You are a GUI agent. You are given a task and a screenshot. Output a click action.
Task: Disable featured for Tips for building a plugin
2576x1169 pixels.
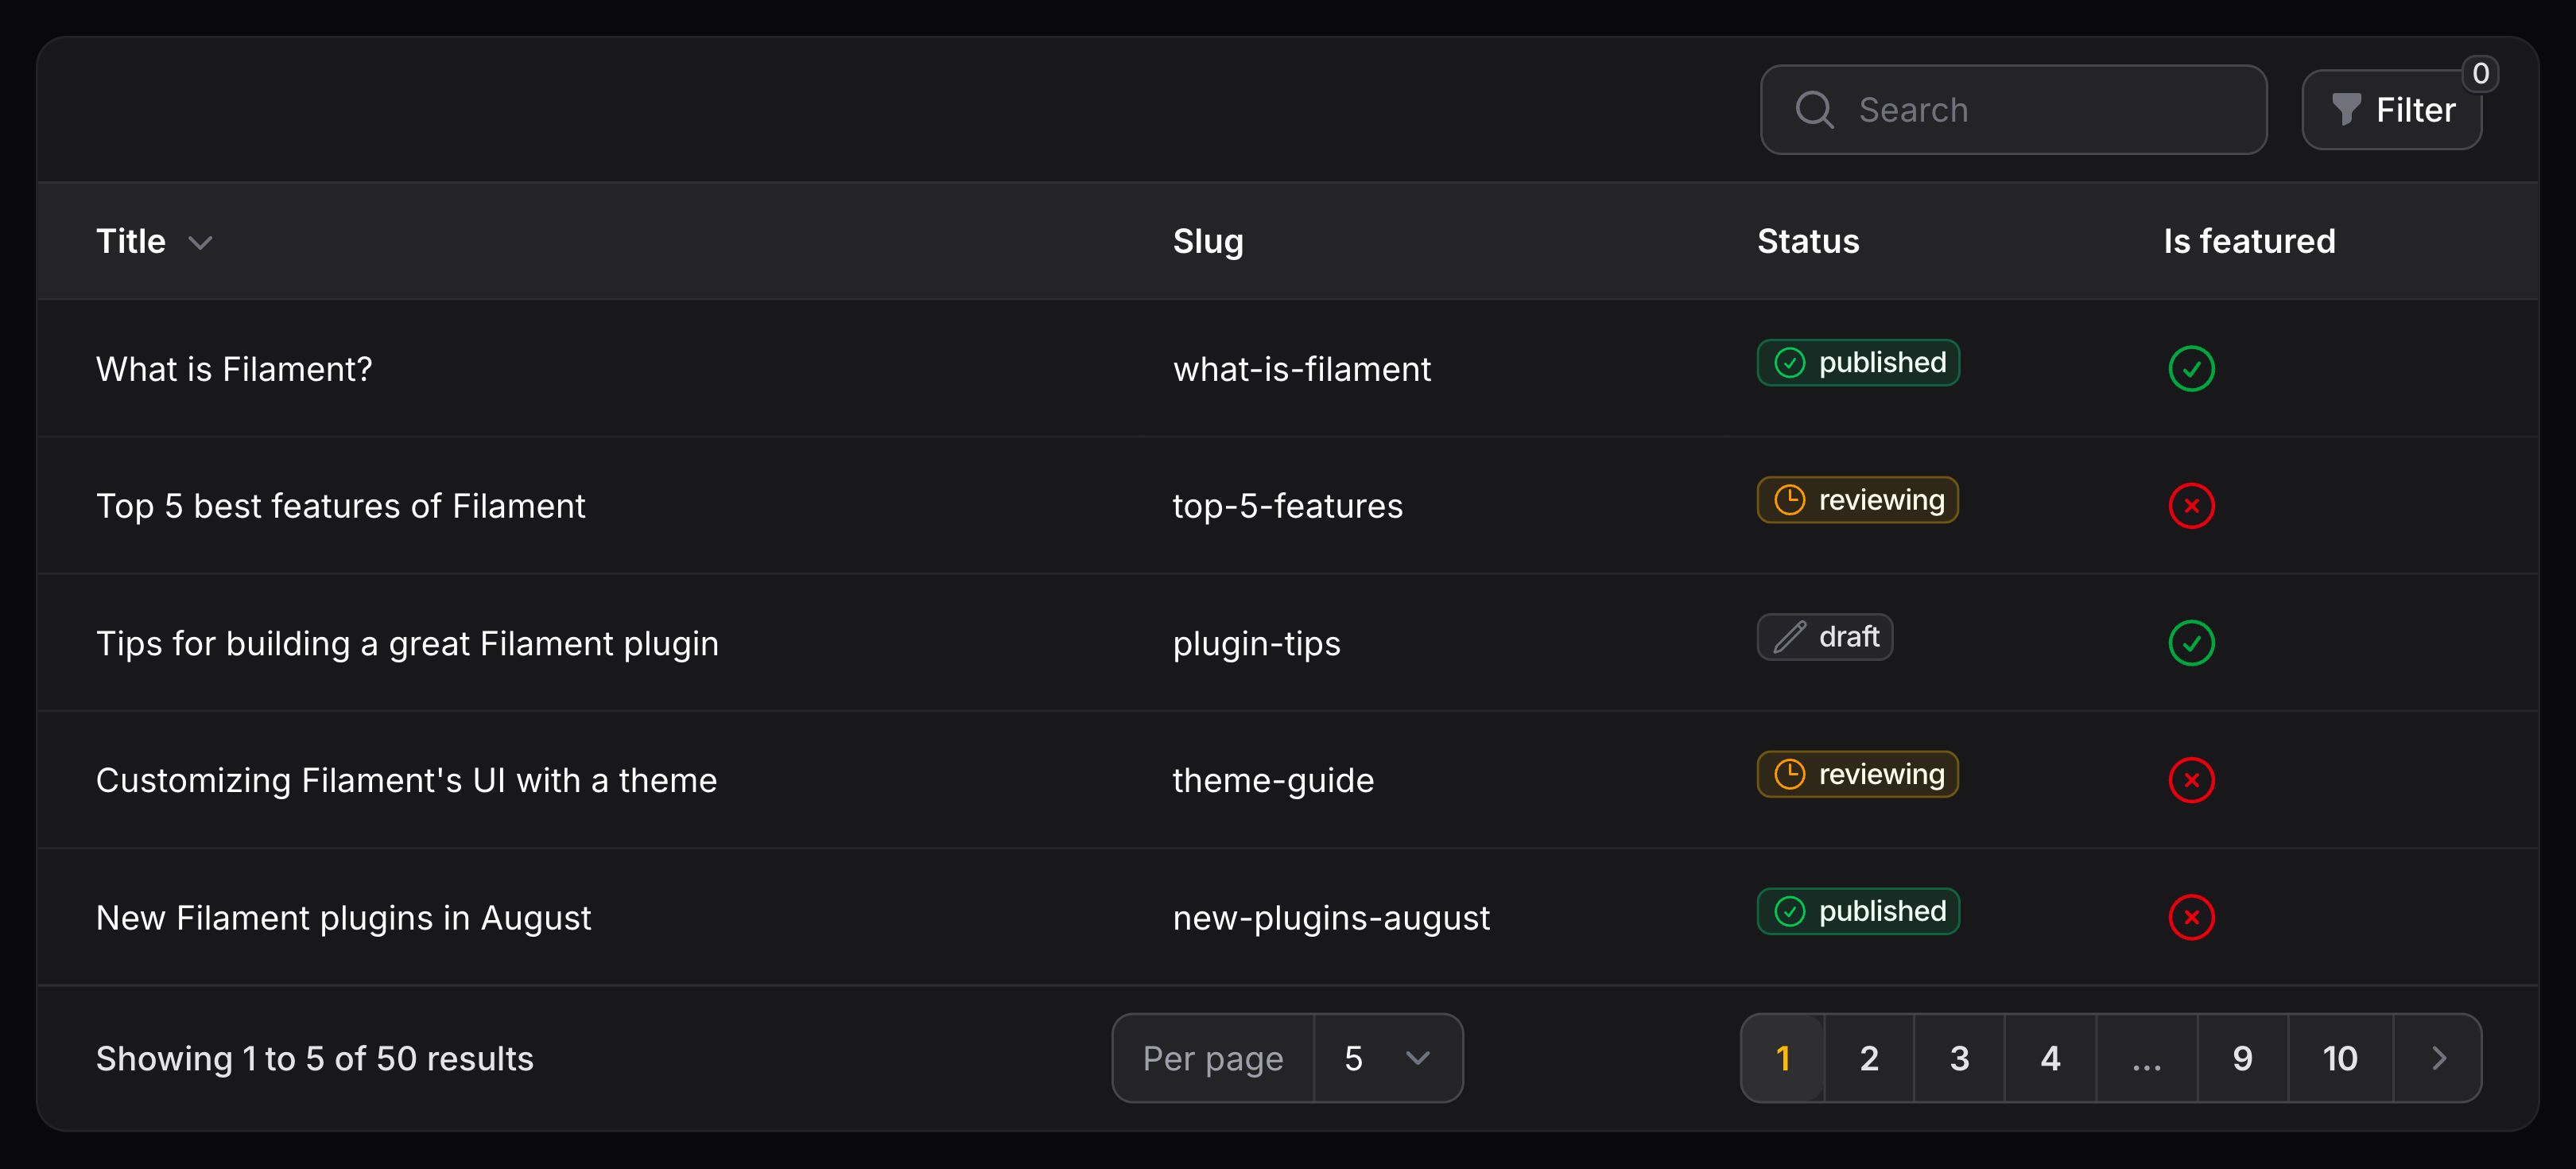2191,643
